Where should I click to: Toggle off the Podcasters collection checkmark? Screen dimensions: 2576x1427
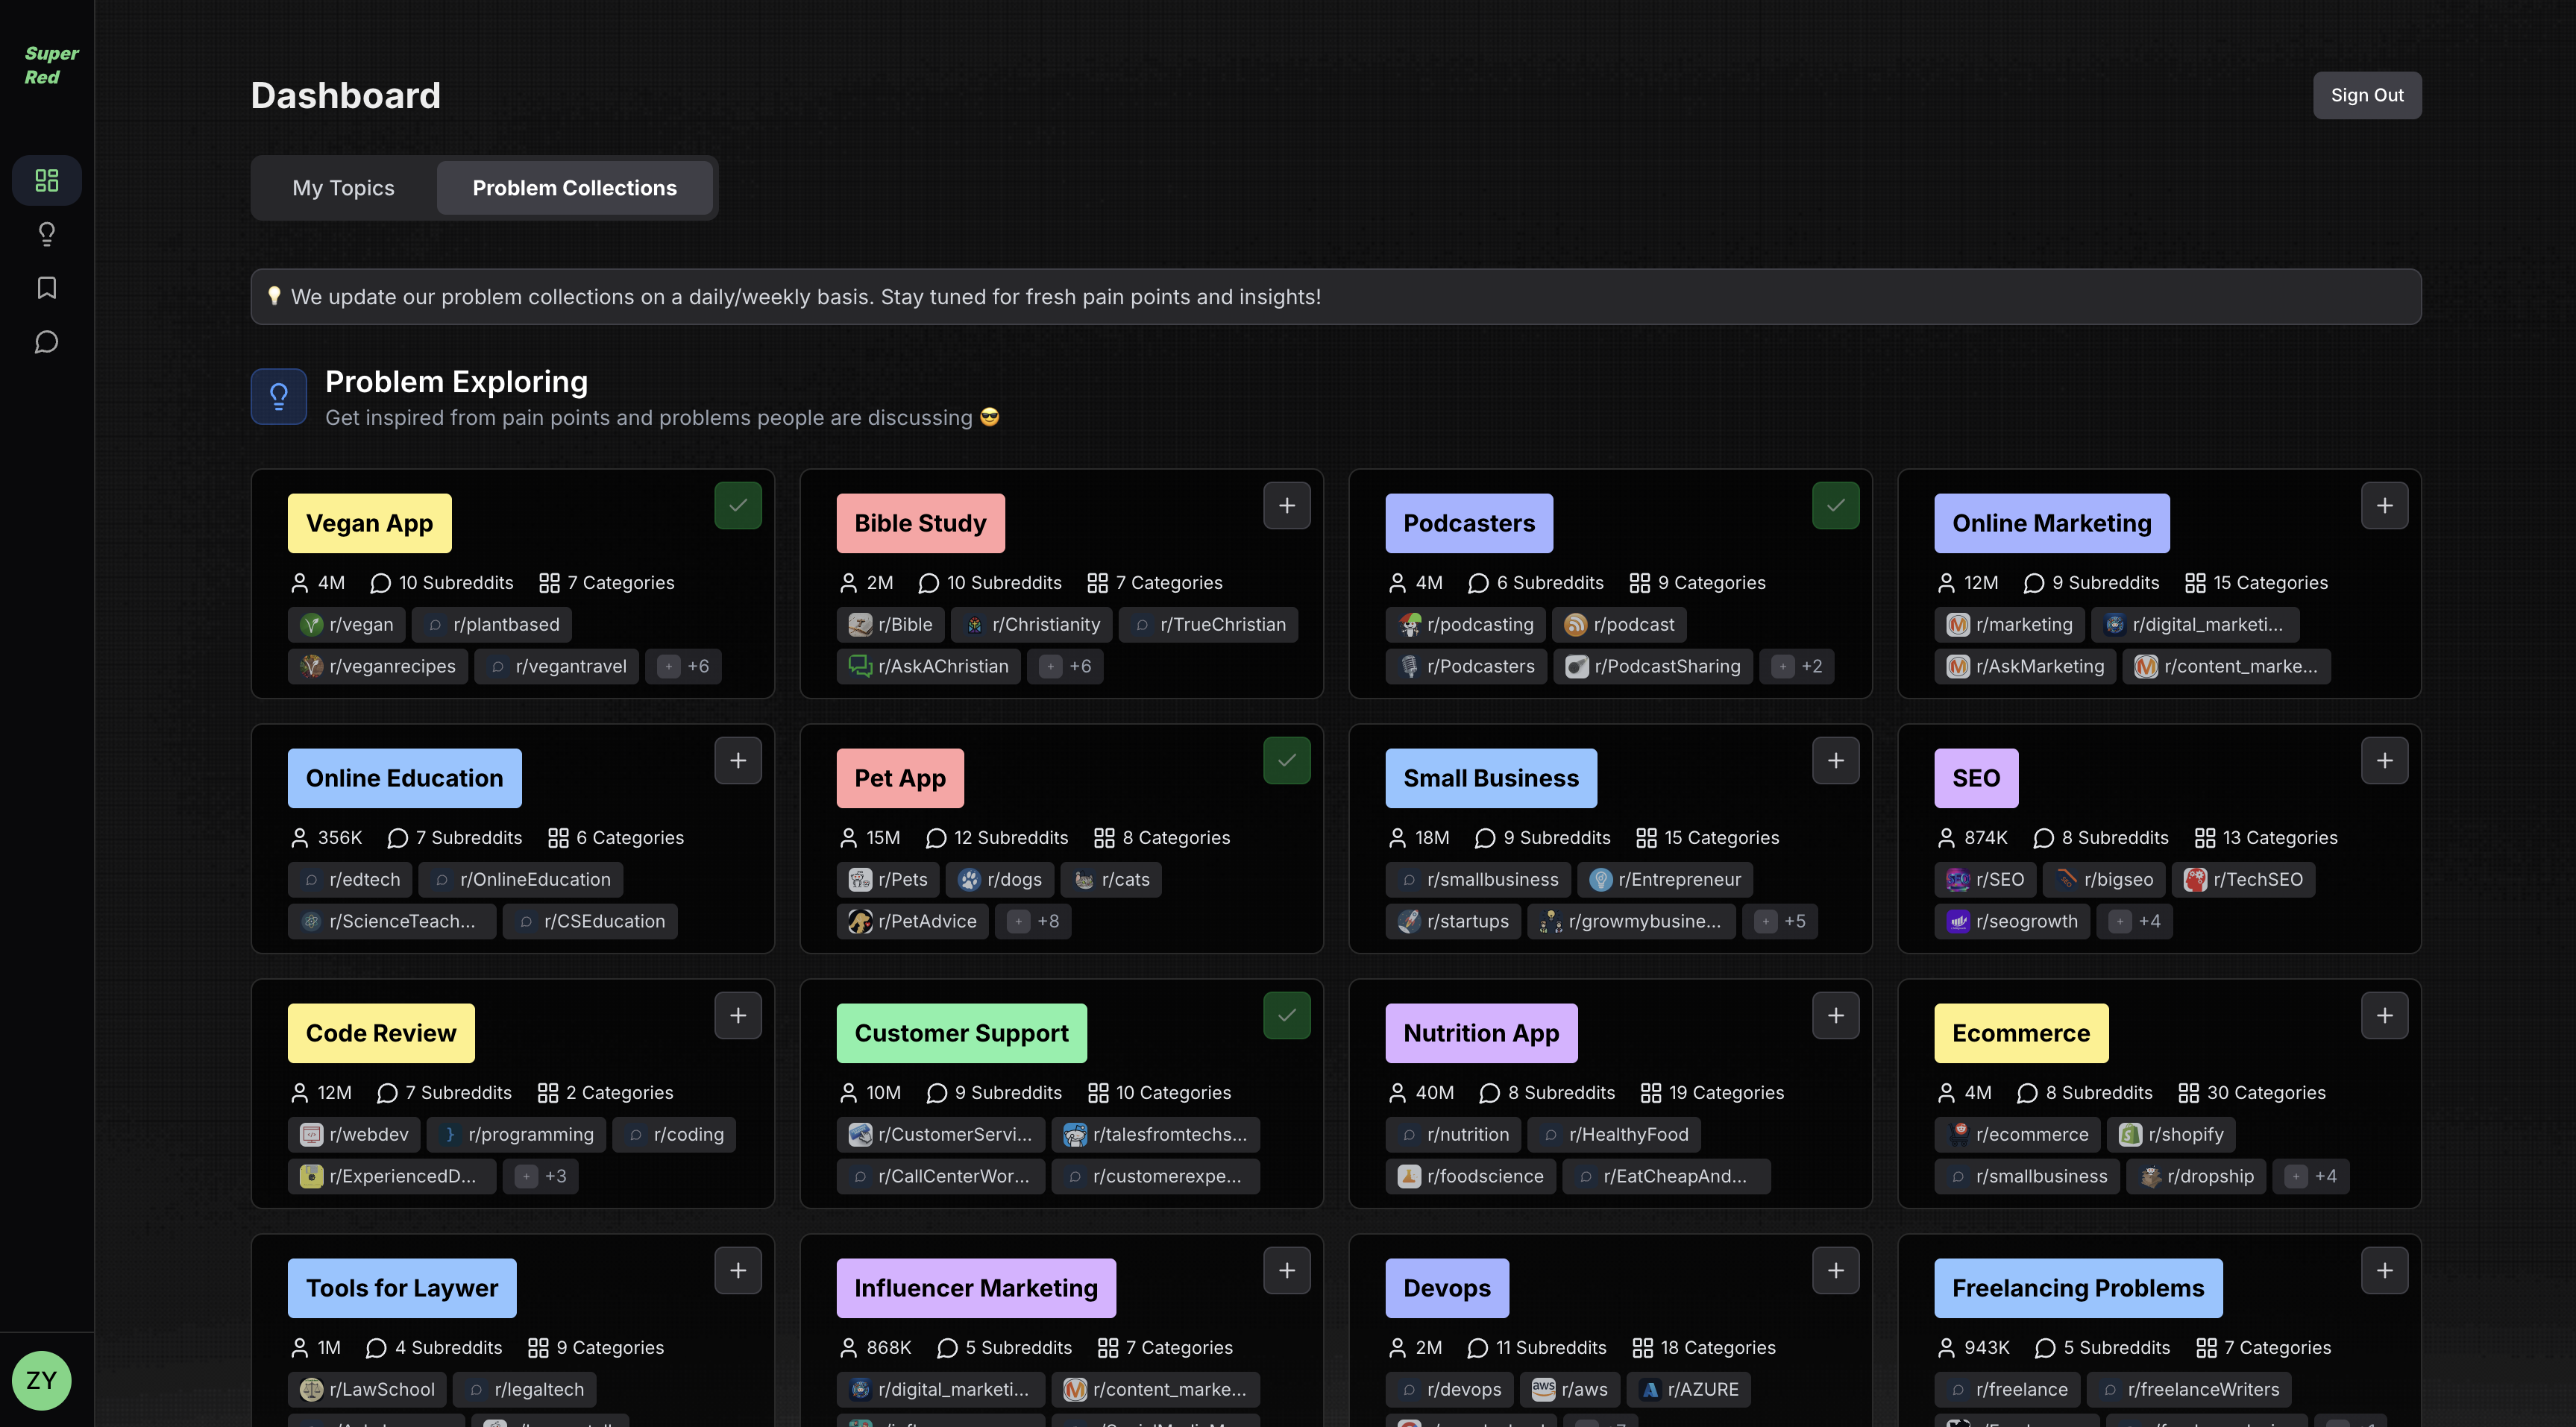click(x=1835, y=506)
